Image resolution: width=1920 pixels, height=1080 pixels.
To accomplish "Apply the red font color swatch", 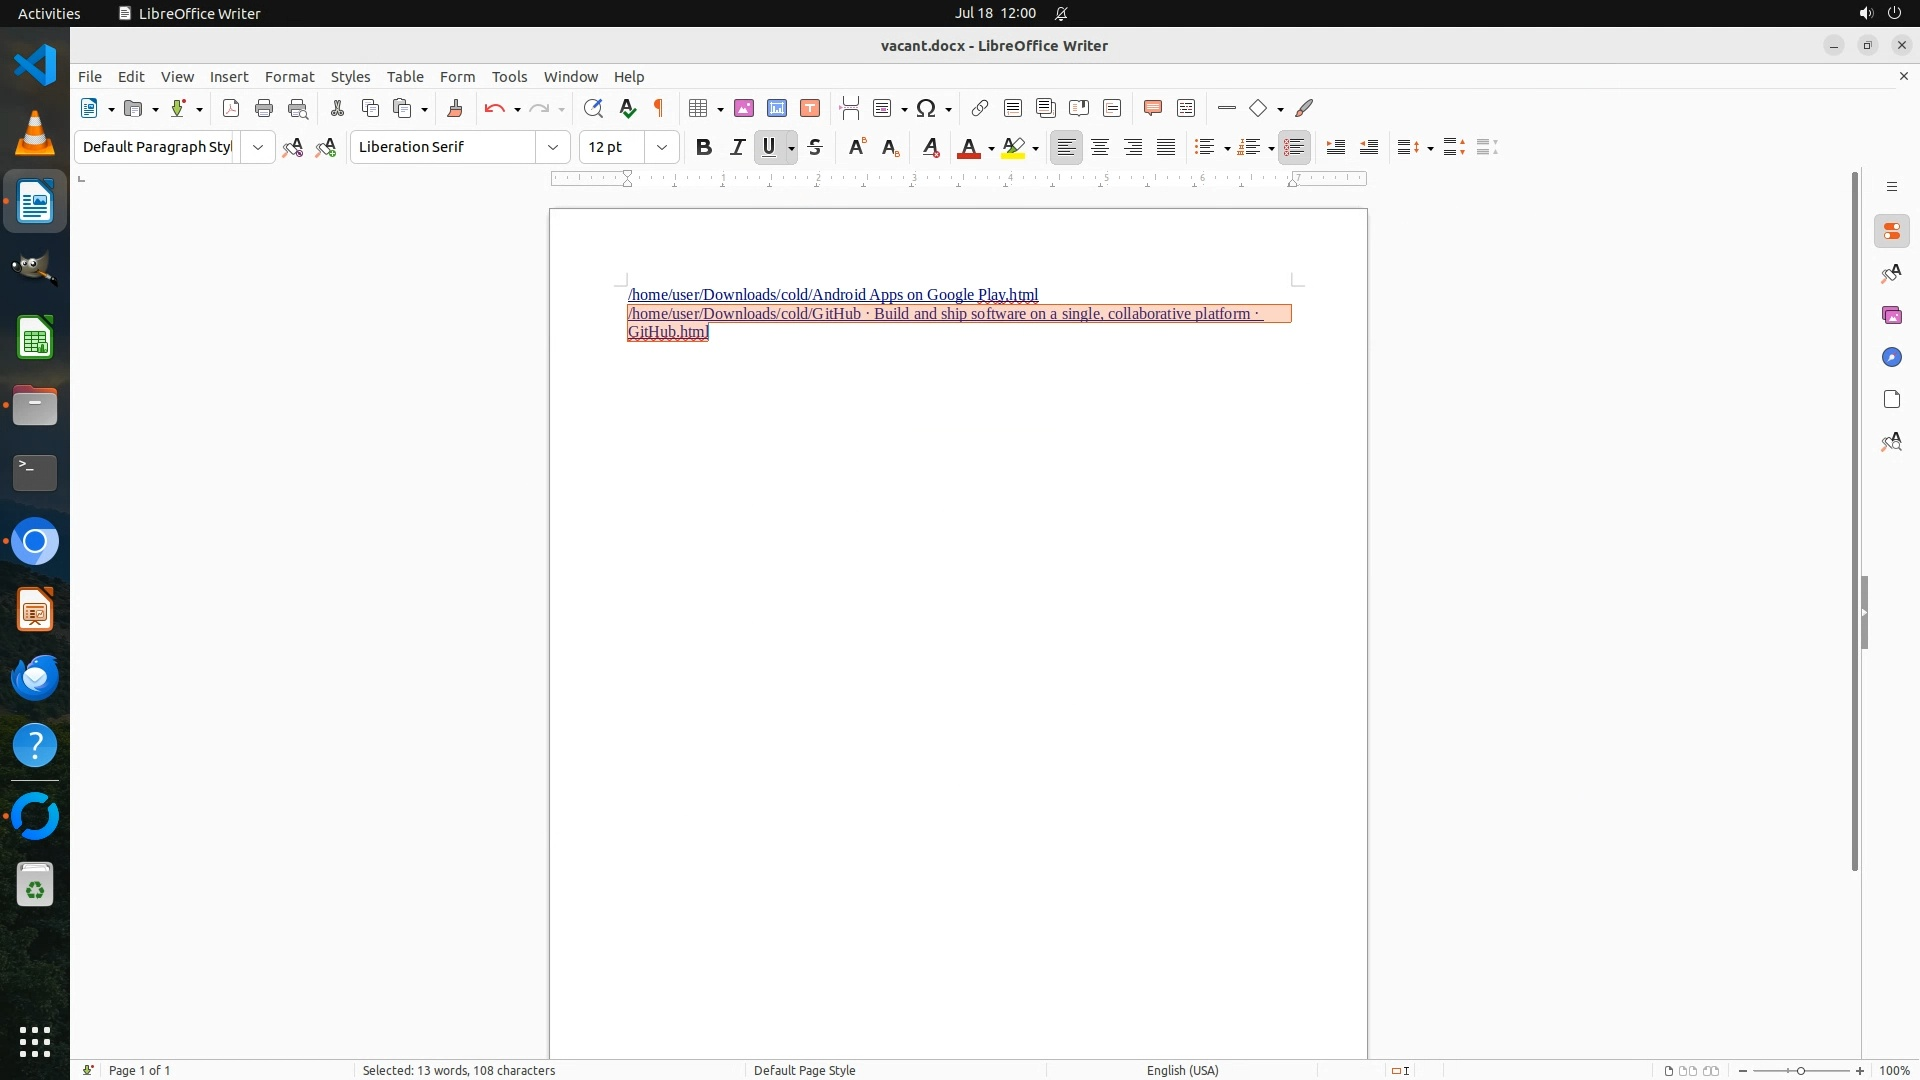I will pos(968,148).
